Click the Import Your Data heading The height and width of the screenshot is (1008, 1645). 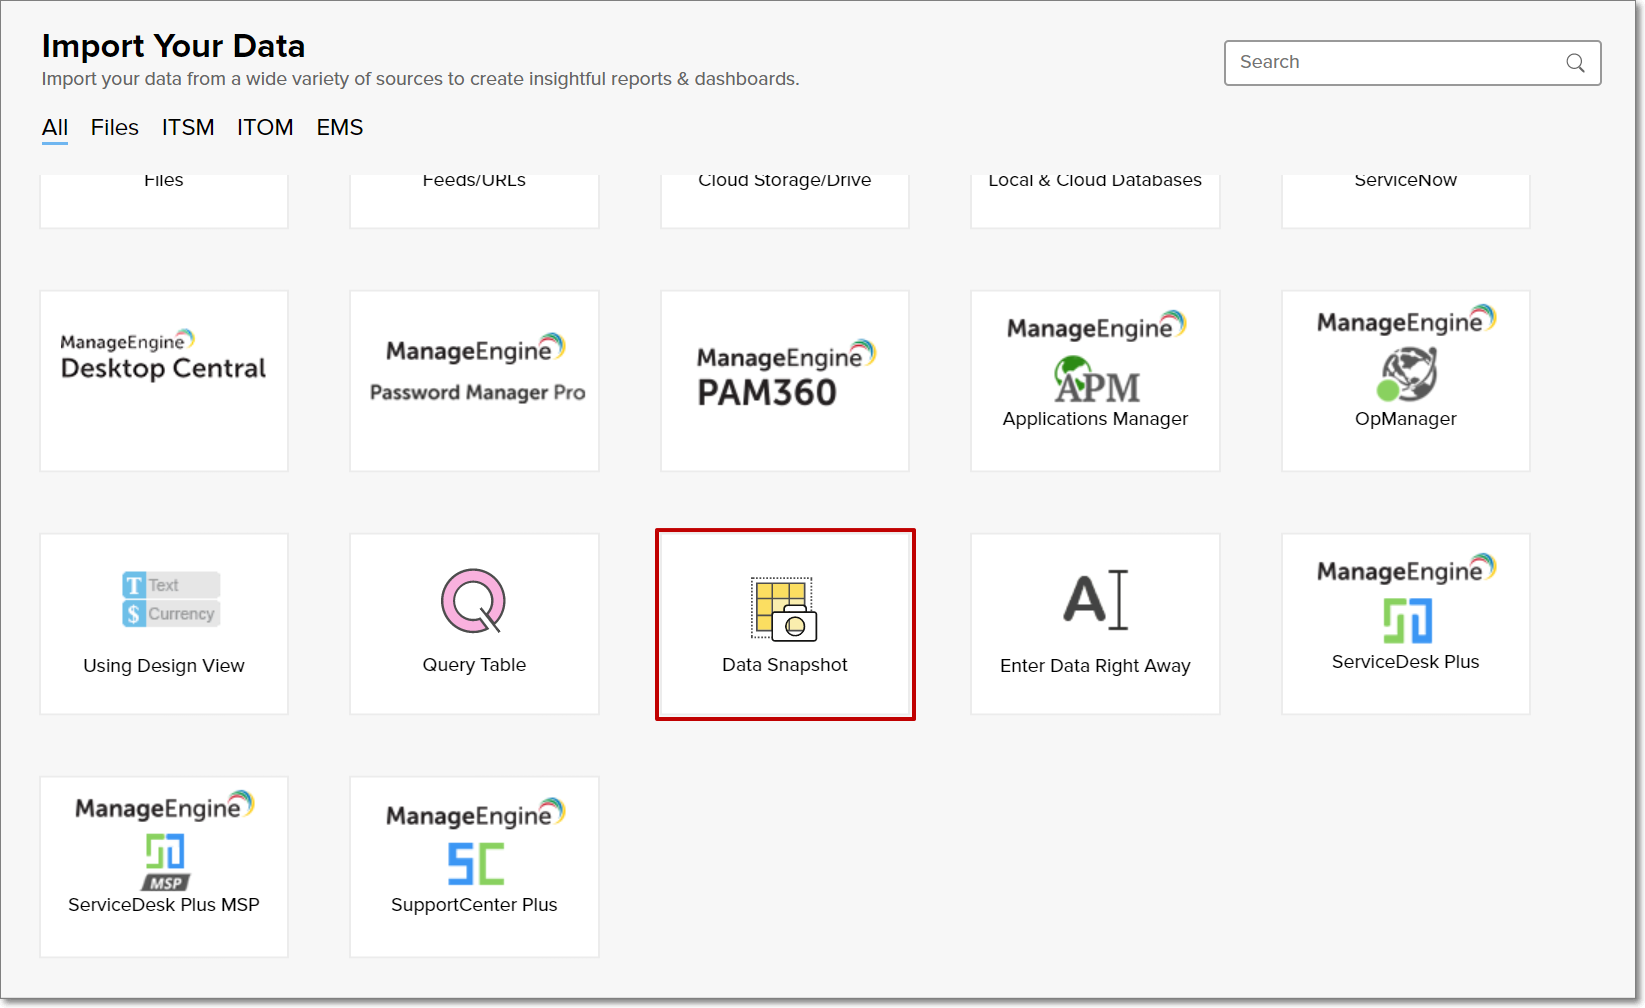click(173, 46)
